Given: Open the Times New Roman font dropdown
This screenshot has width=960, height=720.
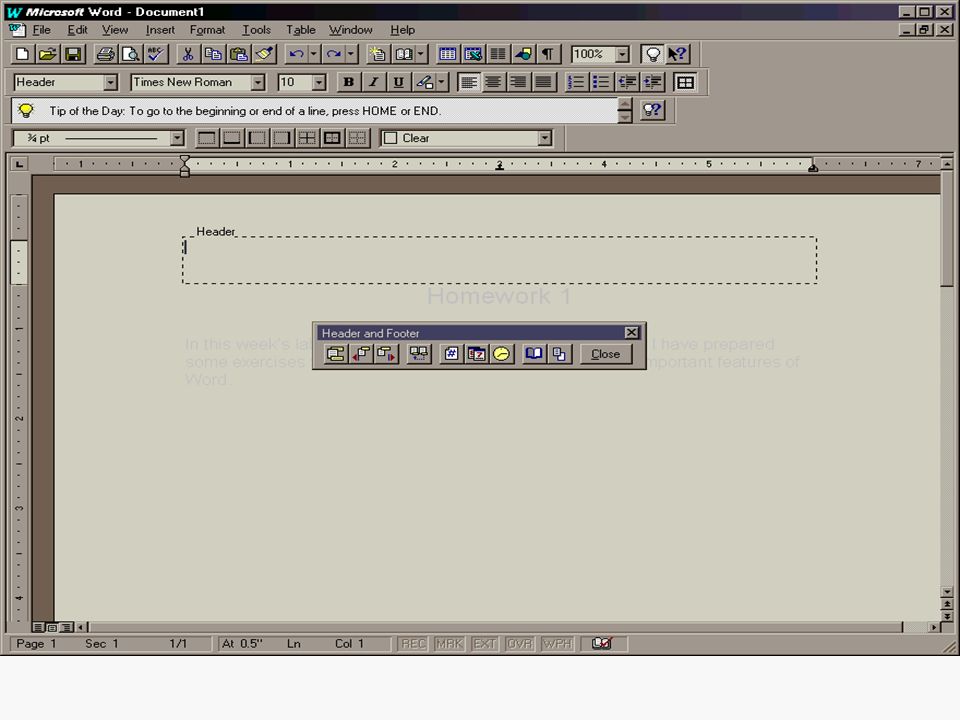Looking at the screenshot, I should (x=258, y=82).
